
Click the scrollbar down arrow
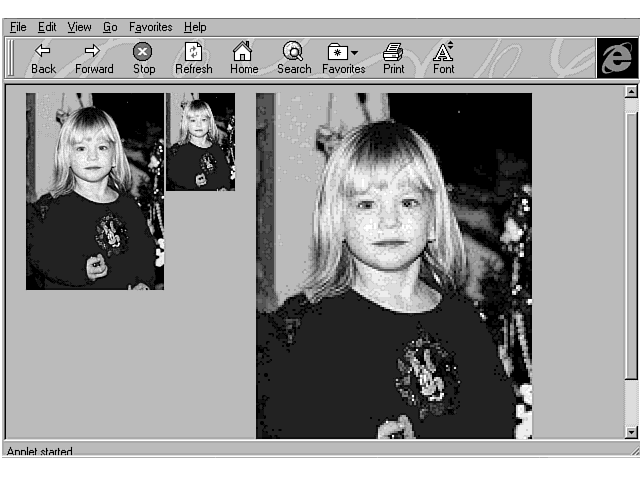[630, 431]
